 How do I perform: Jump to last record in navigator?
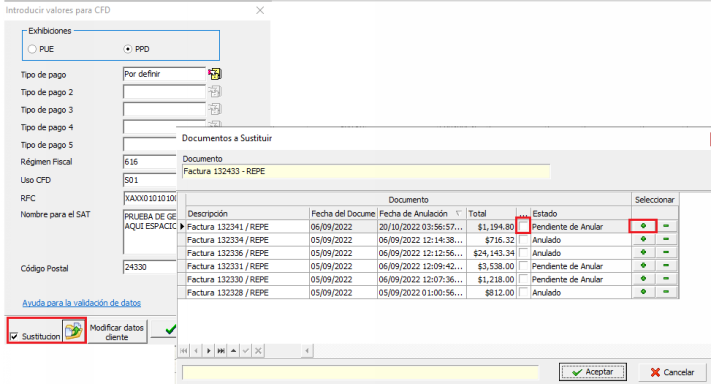click(x=221, y=350)
